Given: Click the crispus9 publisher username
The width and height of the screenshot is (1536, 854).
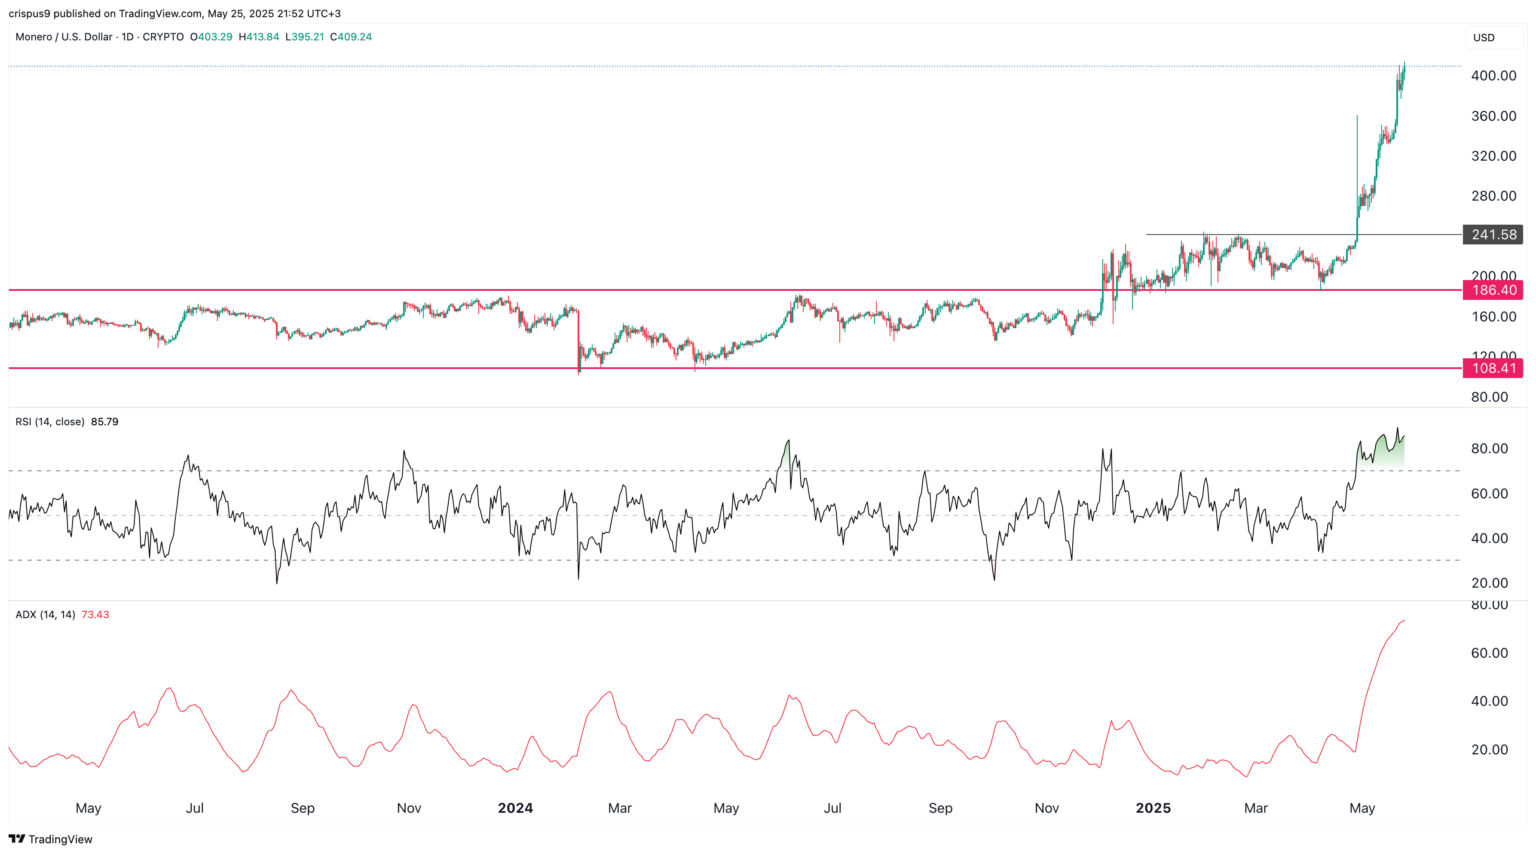Looking at the screenshot, I should [33, 13].
